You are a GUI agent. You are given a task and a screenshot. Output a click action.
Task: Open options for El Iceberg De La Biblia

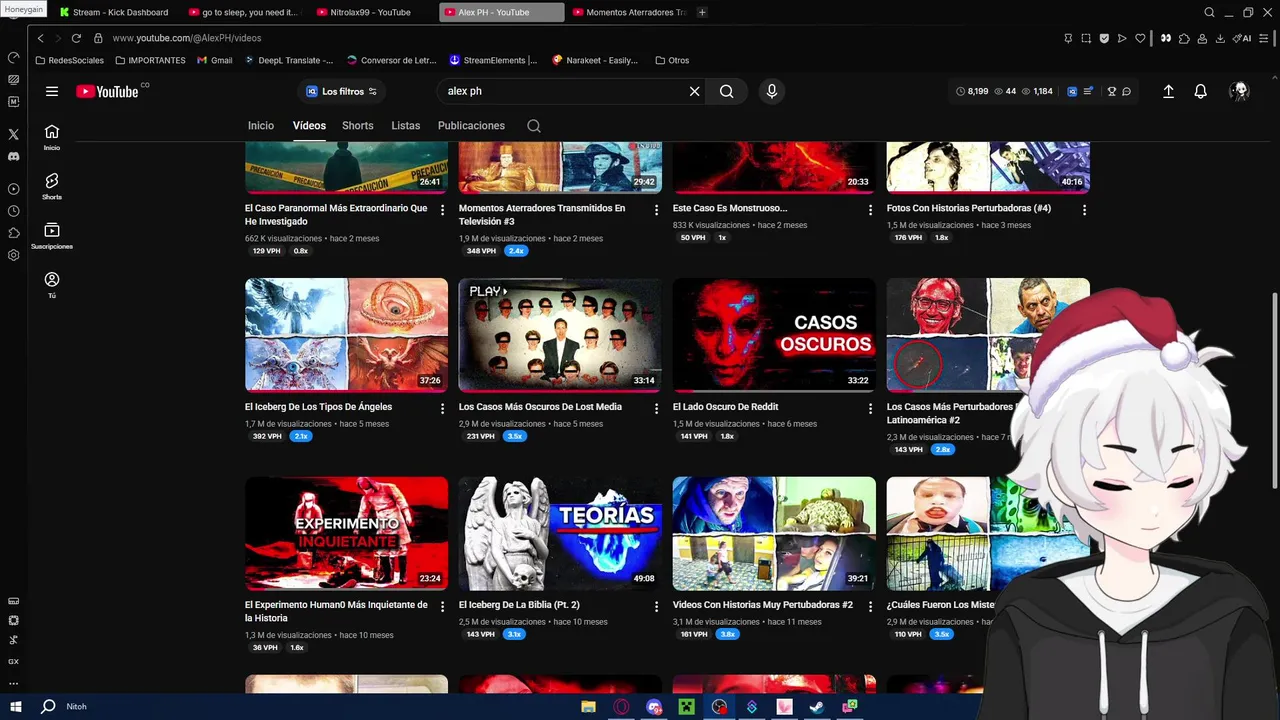(657, 606)
